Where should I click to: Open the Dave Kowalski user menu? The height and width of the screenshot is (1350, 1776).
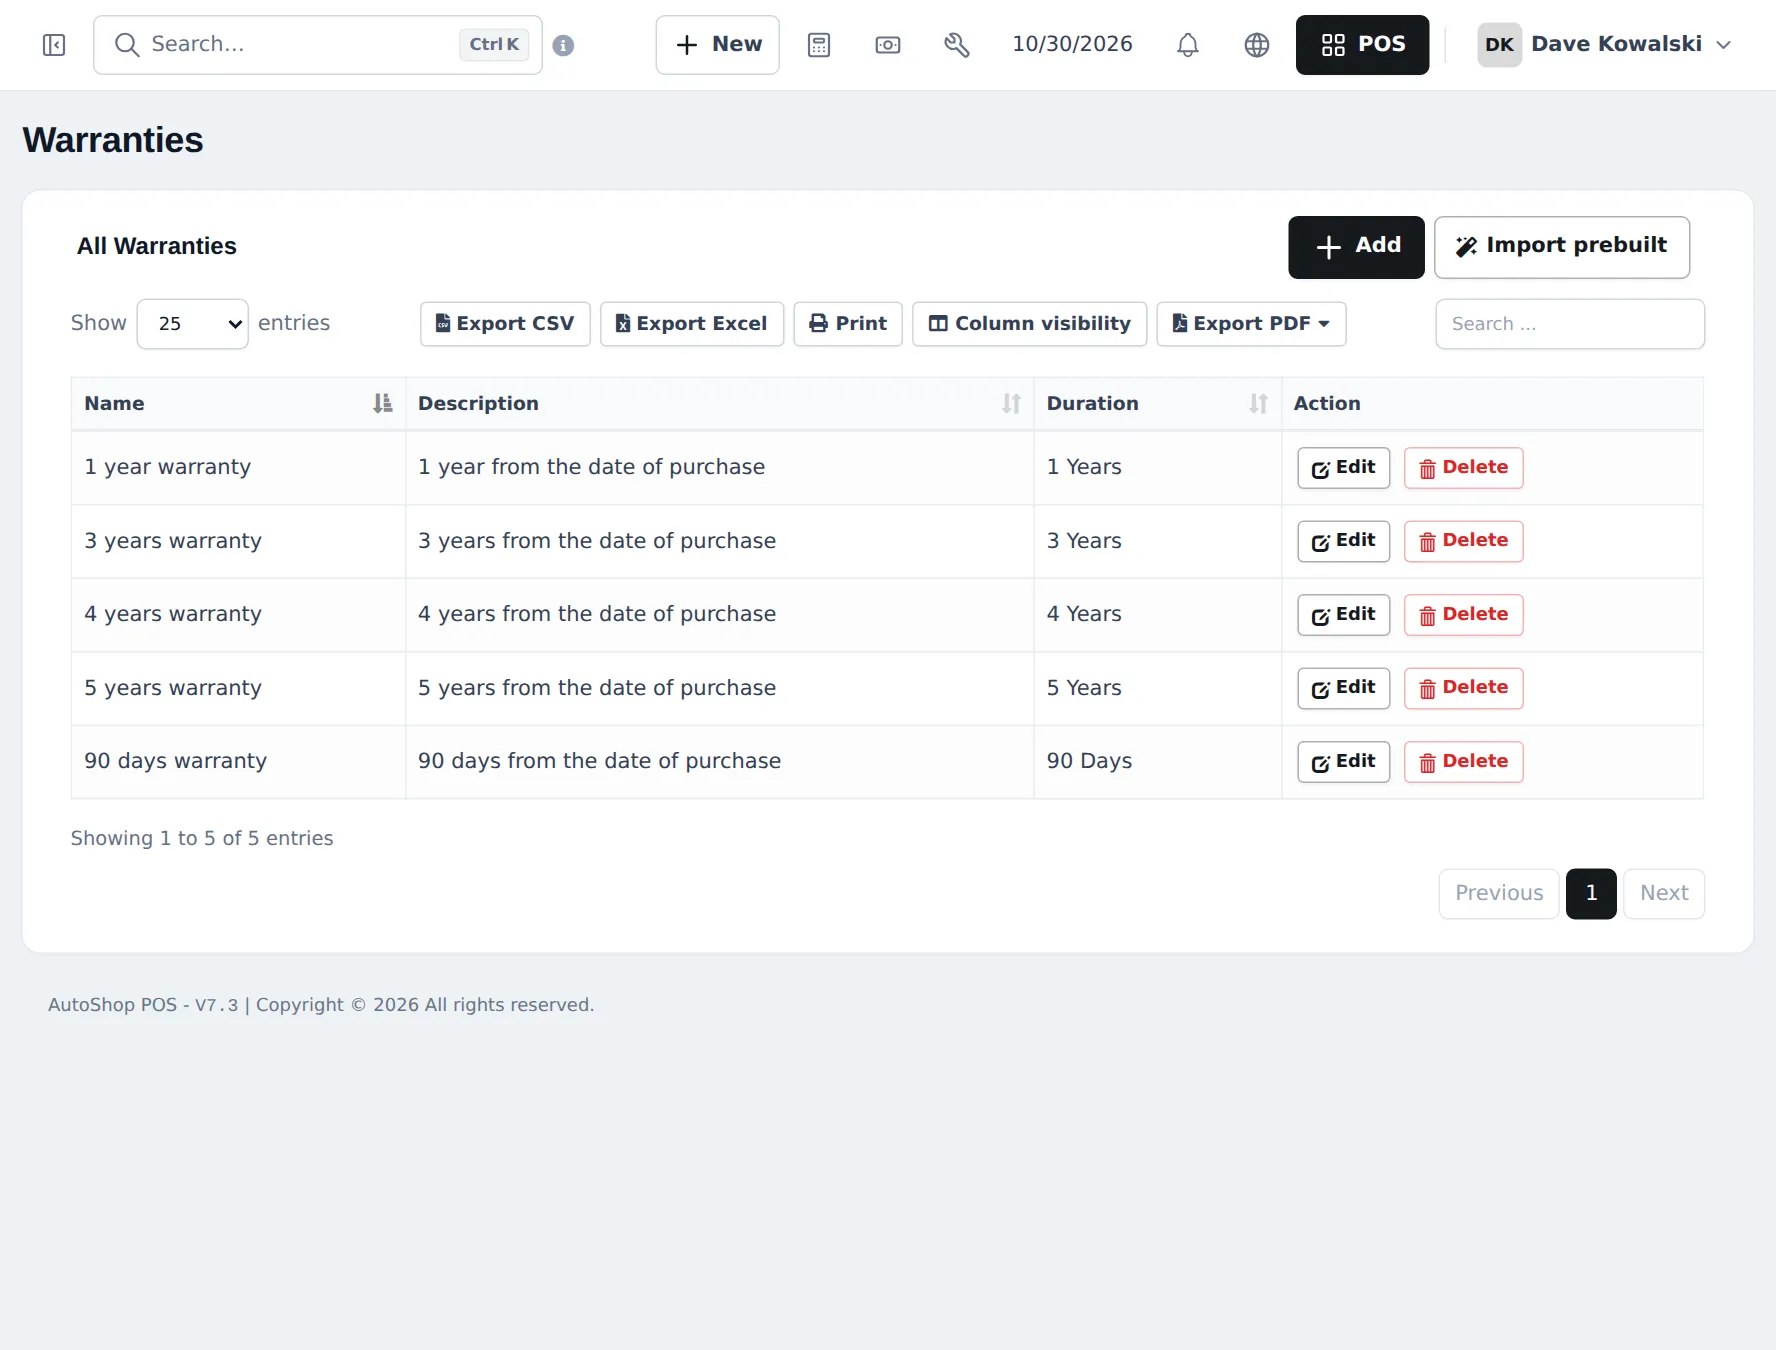pyautogui.click(x=1605, y=45)
